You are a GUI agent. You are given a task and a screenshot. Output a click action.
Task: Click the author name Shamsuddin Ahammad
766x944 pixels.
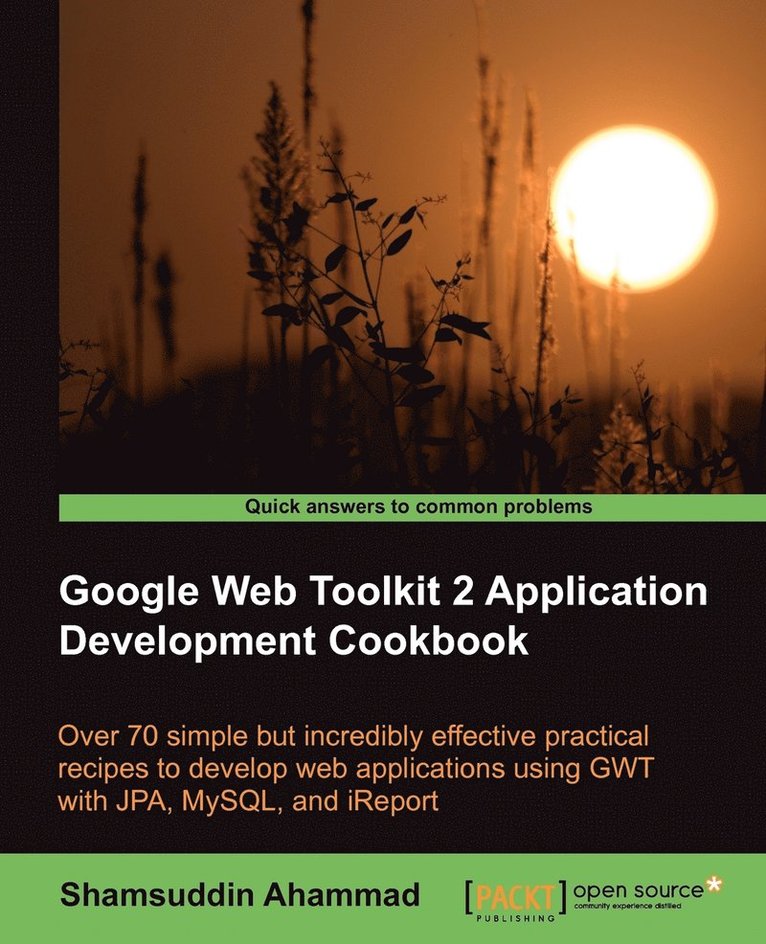click(x=239, y=896)
